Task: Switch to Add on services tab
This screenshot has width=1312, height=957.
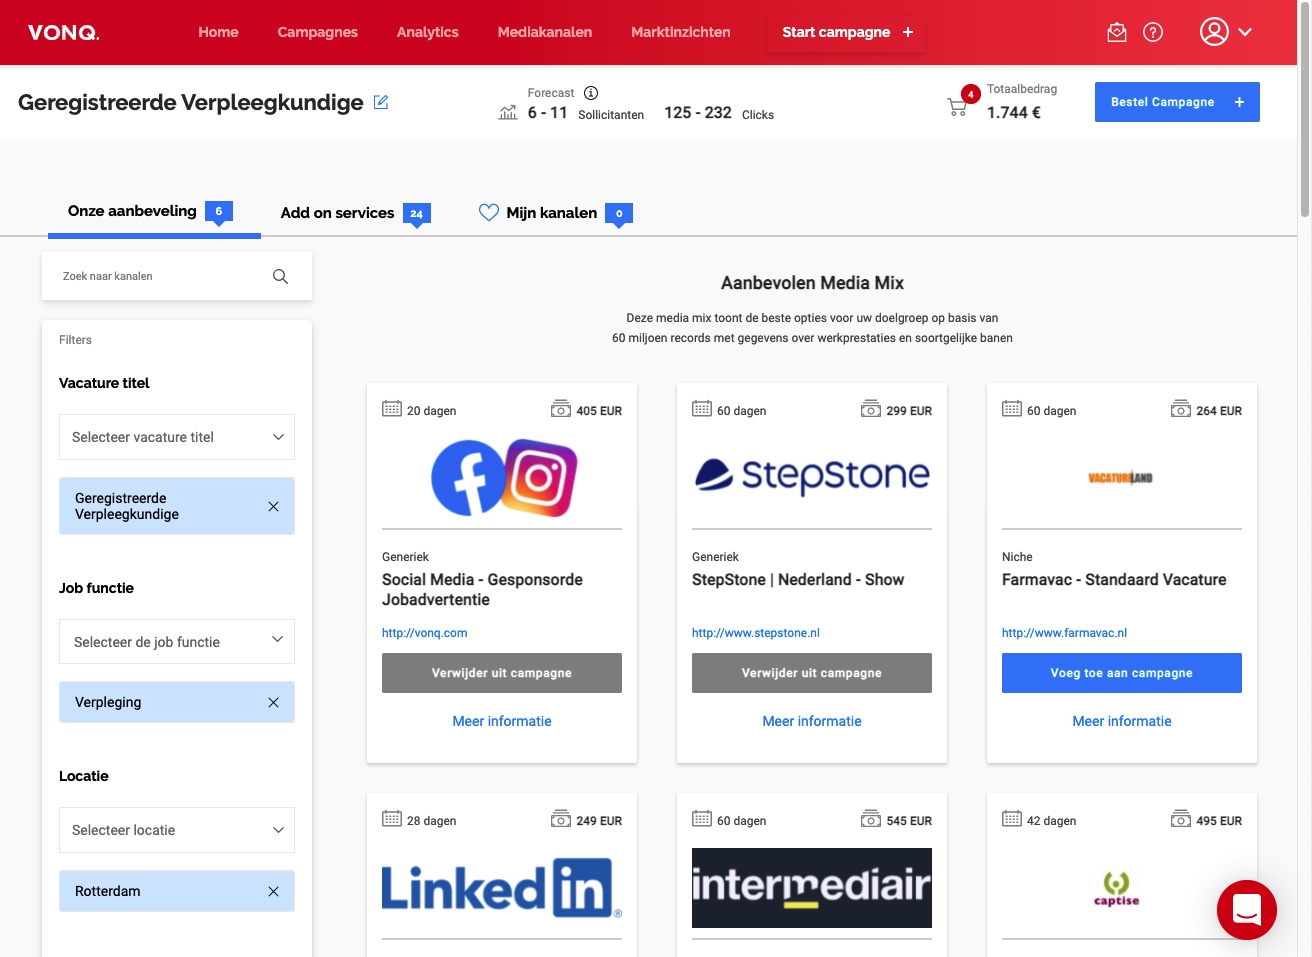Action: (355, 213)
